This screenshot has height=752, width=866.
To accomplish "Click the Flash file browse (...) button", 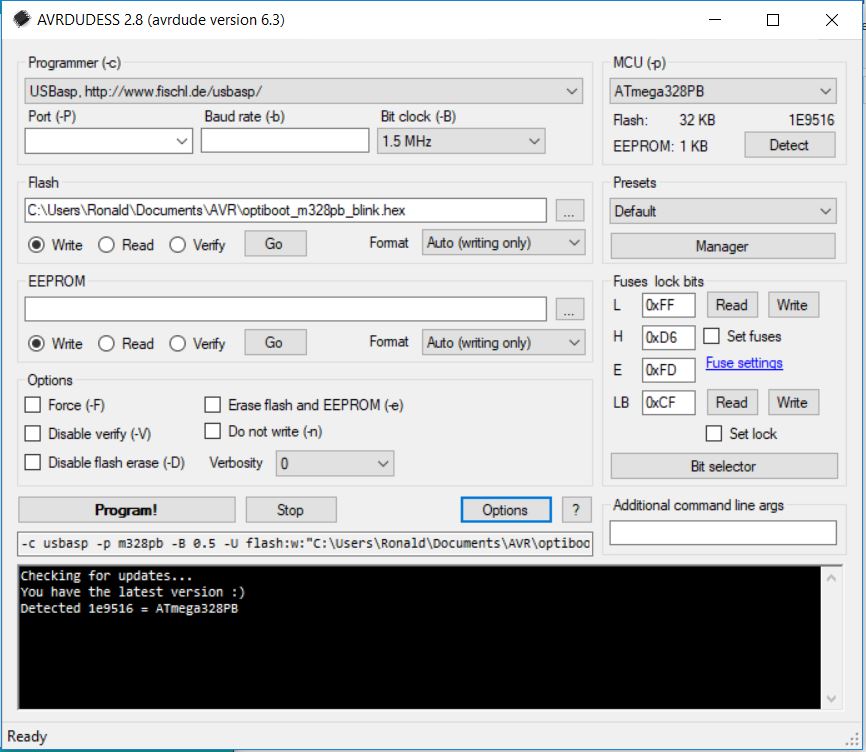I will click(569, 211).
